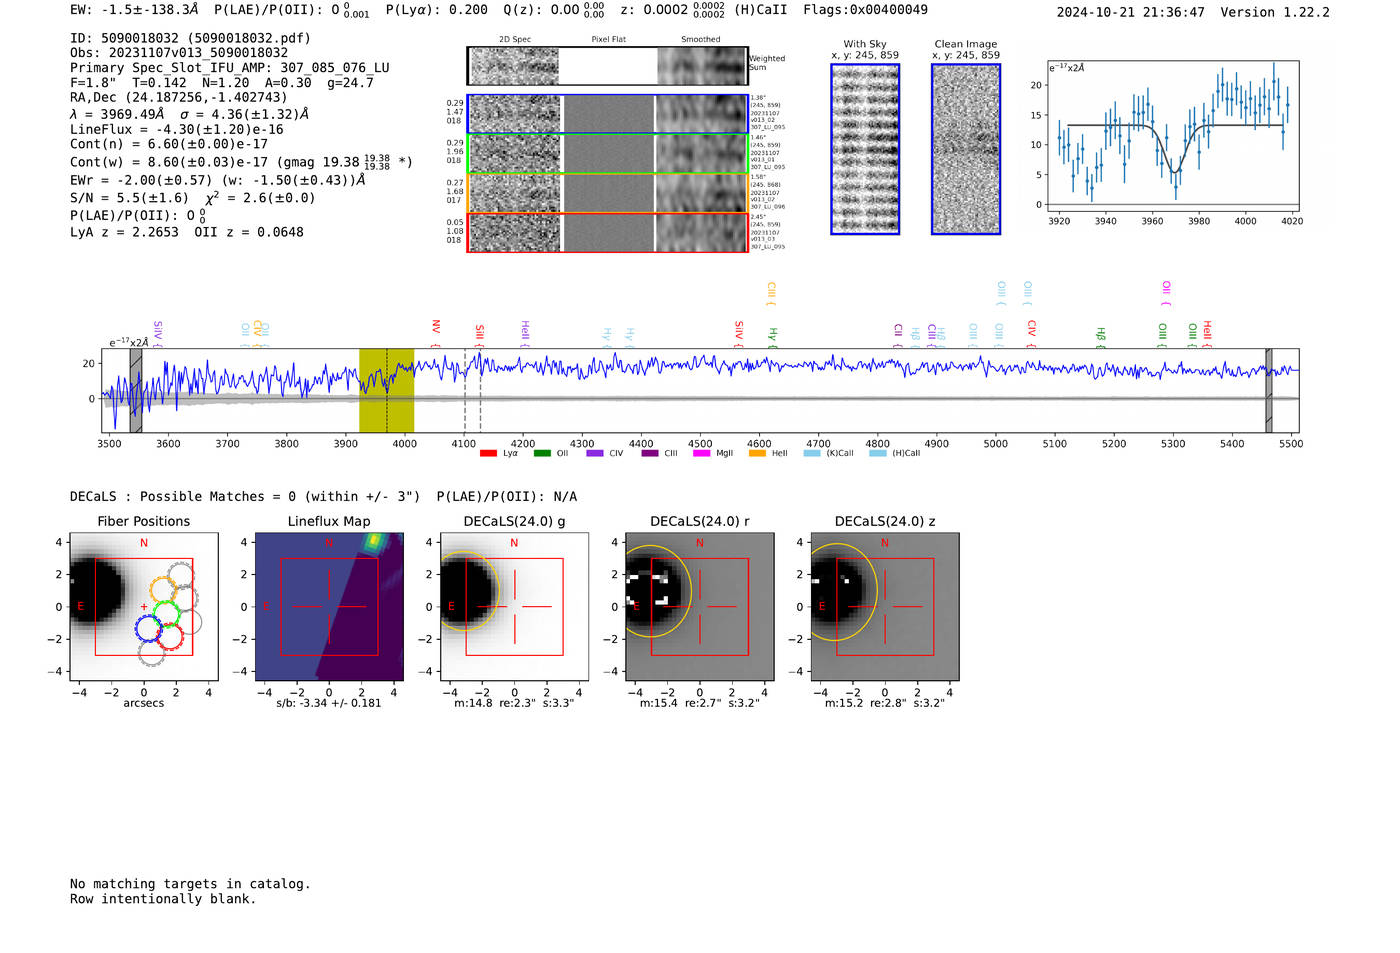The height and width of the screenshot is (953, 1400).
Task: Select the EWr = -2.00(±0.57) line
Action: click(217, 180)
